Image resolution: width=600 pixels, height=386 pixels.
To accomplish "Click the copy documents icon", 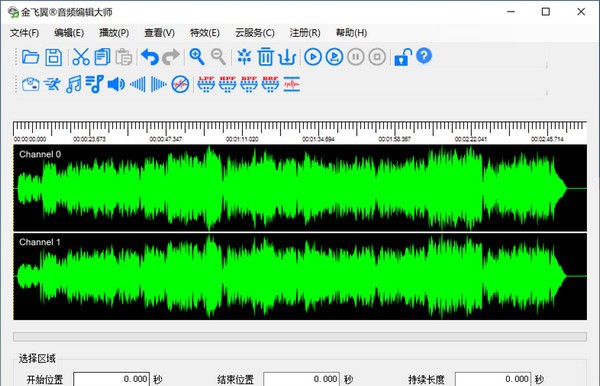I will coord(102,57).
